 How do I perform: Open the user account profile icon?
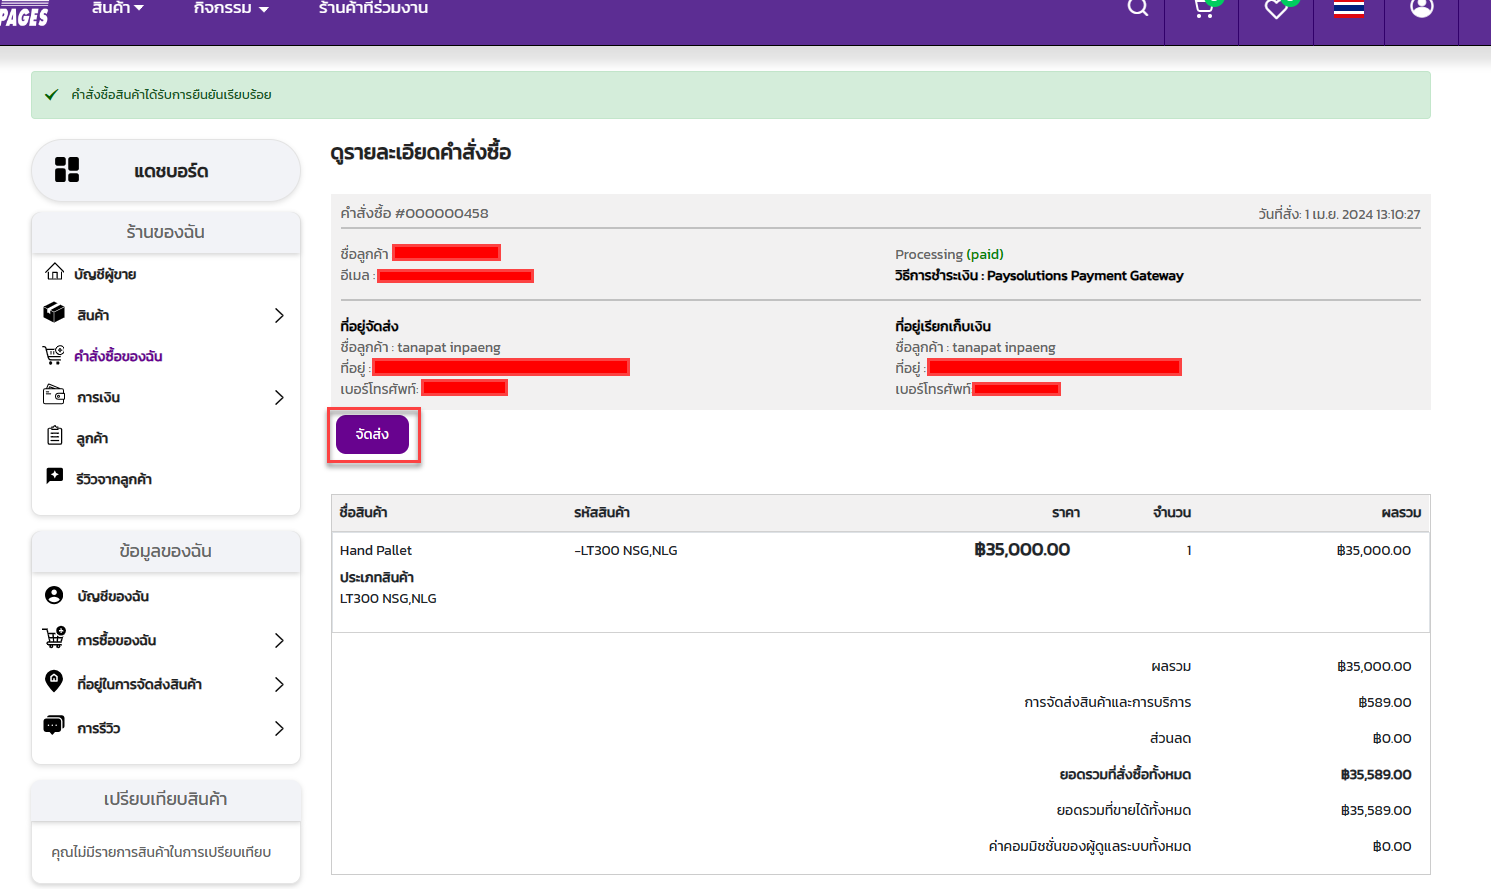(x=1421, y=9)
